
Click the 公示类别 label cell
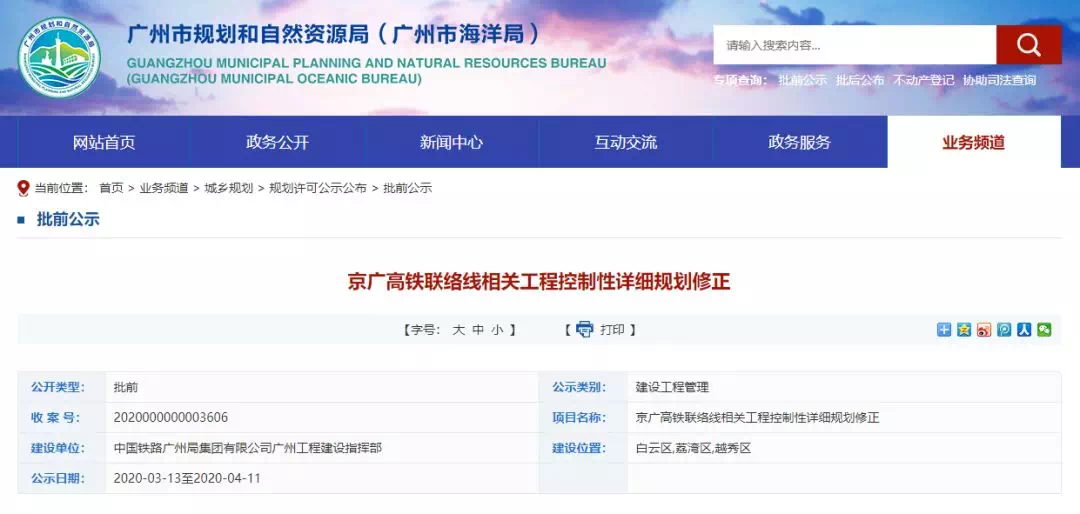pyautogui.click(x=583, y=387)
